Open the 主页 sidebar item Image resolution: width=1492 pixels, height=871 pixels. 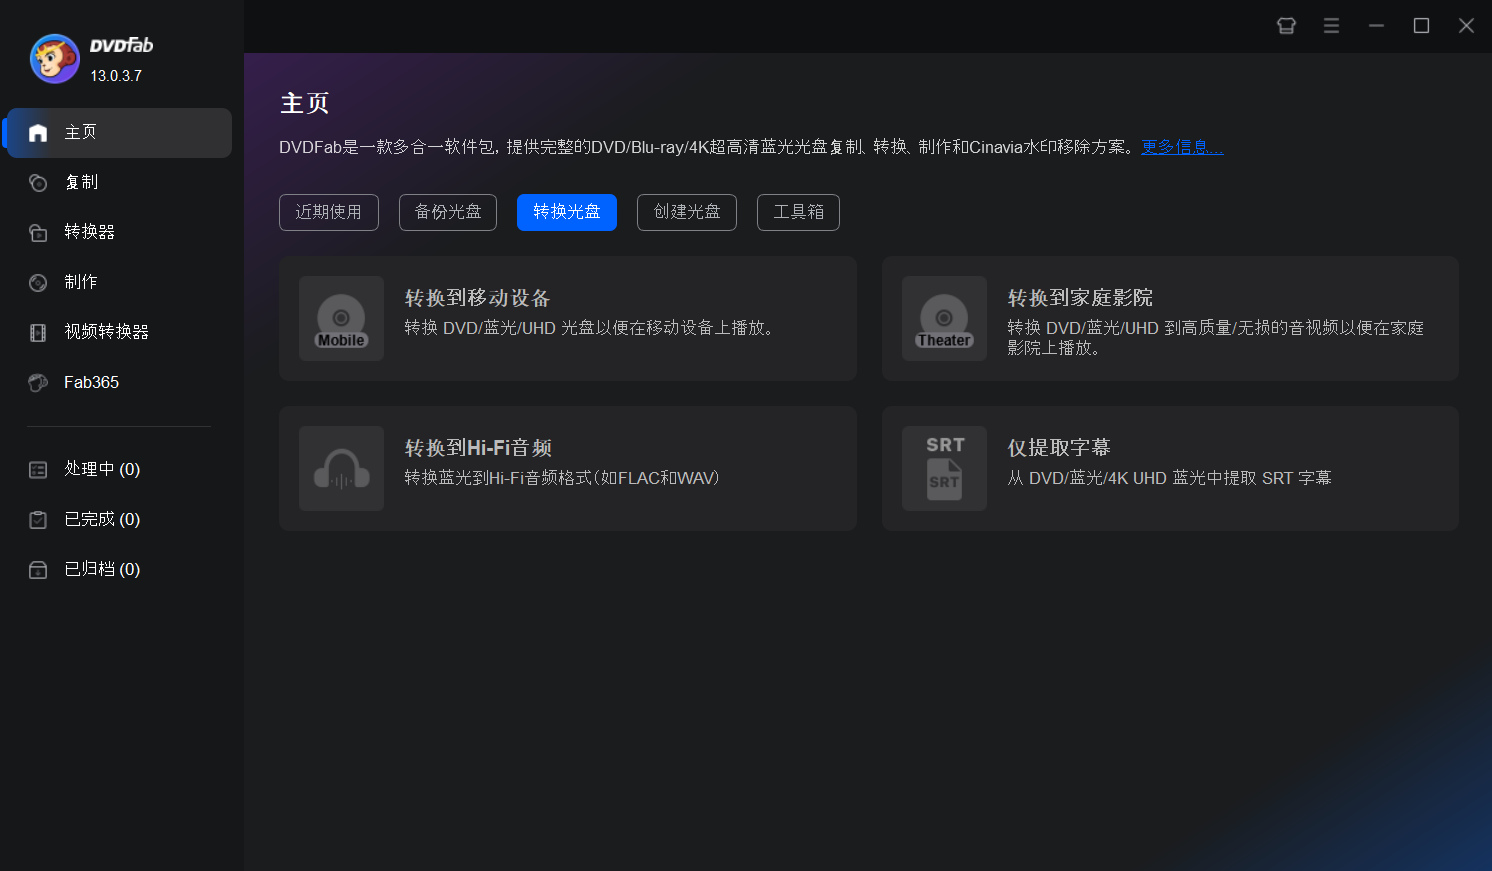pos(120,133)
